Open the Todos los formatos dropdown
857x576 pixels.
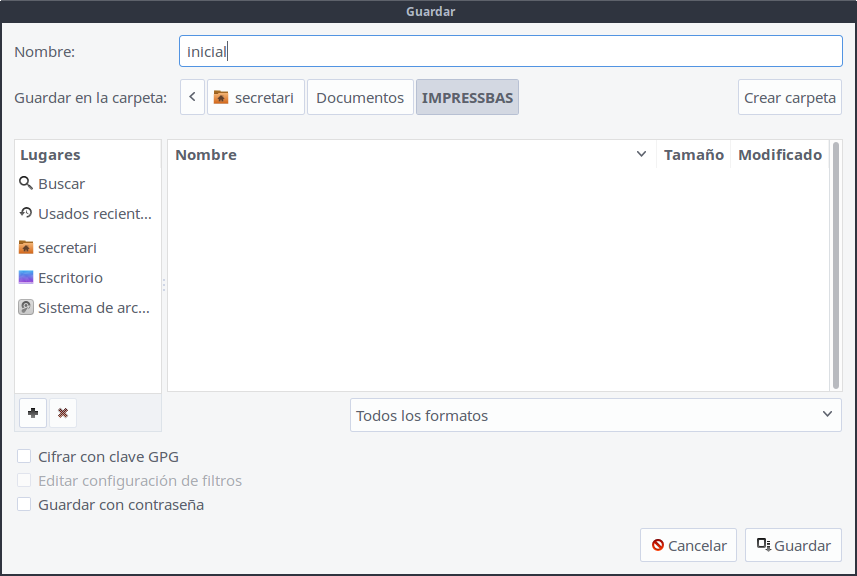click(595, 415)
